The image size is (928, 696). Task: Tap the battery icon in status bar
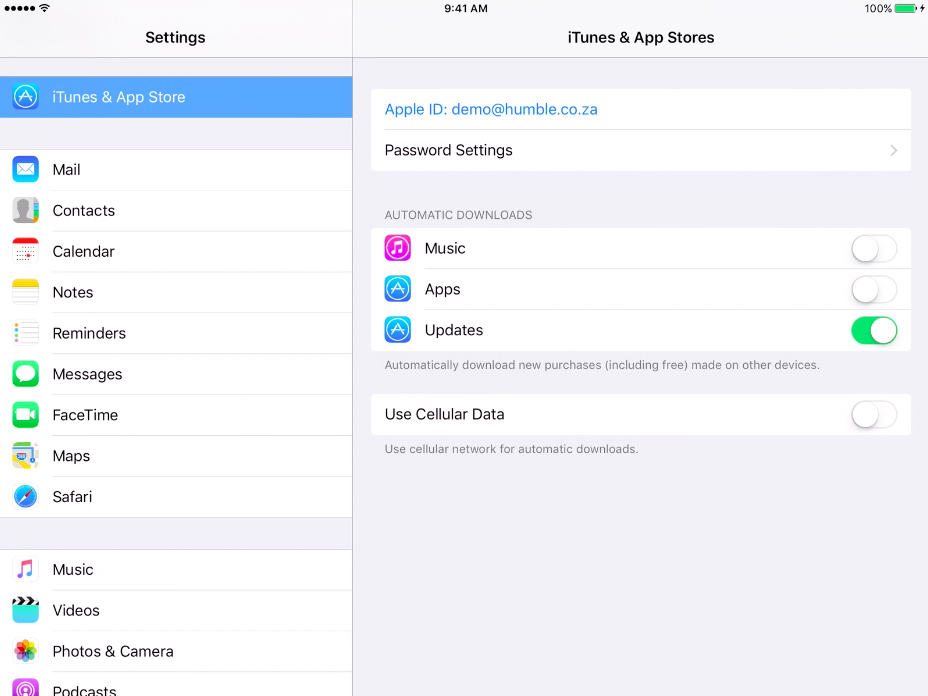pyautogui.click(x=906, y=8)
